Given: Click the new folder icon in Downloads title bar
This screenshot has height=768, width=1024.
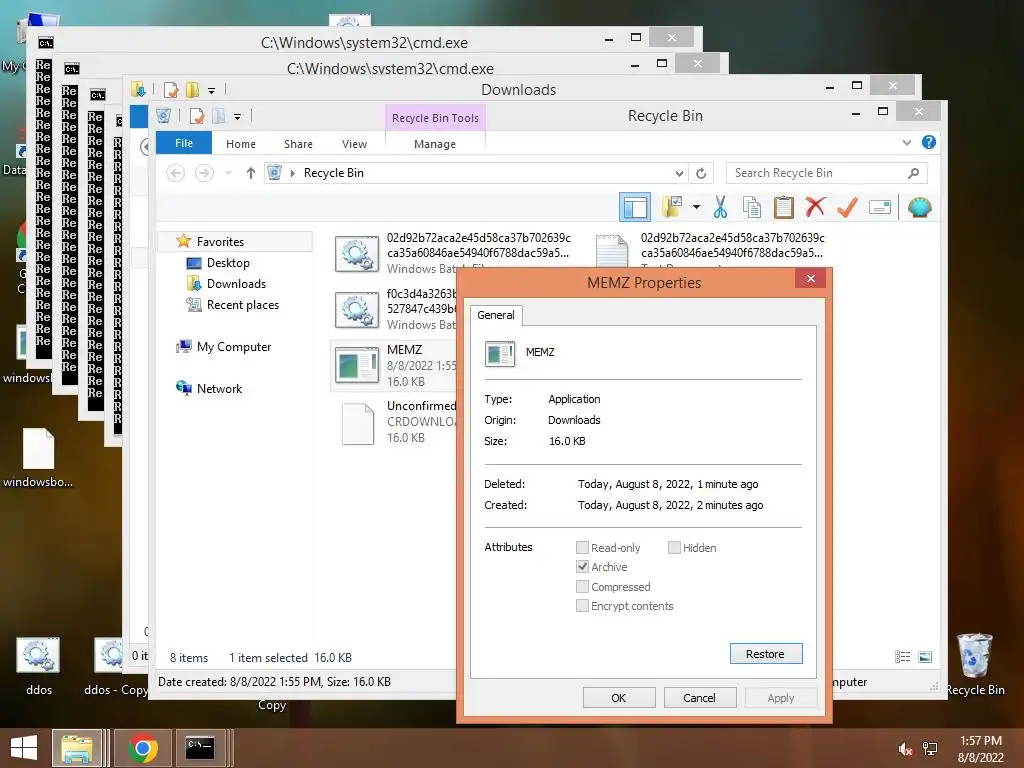Looking at the screenshot, I should pyautogui.click(x=193, y=89).
